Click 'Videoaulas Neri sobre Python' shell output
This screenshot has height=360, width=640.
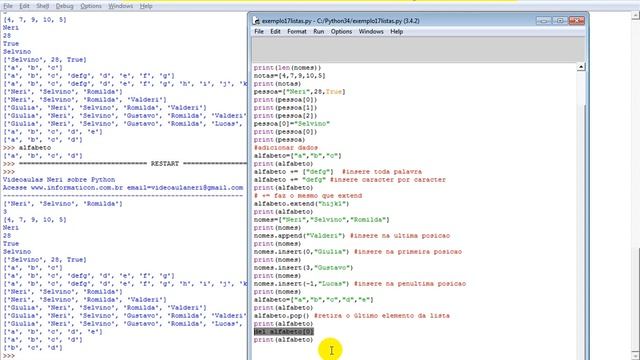pos(59,180)
